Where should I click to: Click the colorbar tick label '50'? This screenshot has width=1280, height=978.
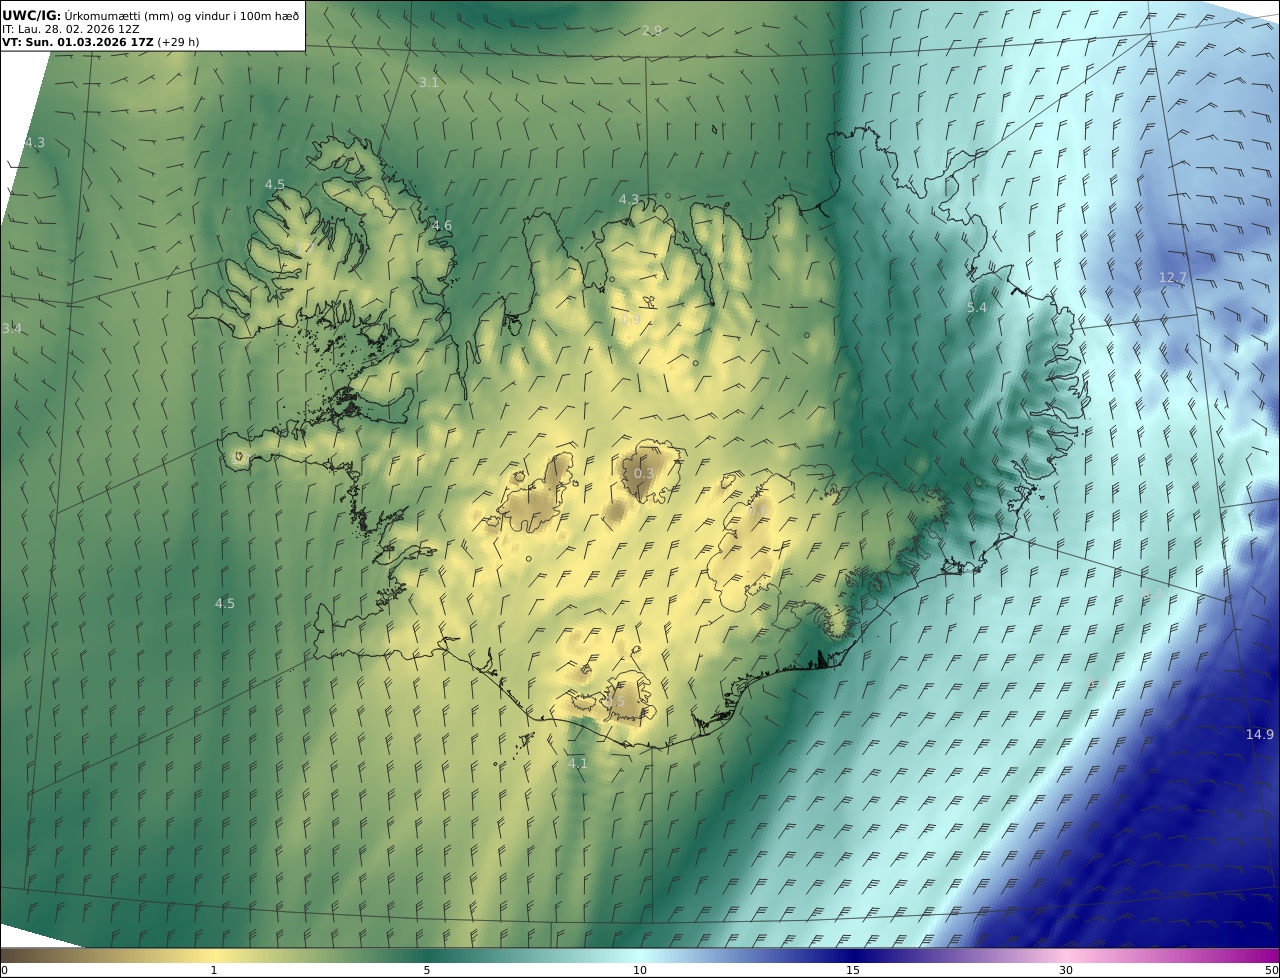tap(1271, 970)
